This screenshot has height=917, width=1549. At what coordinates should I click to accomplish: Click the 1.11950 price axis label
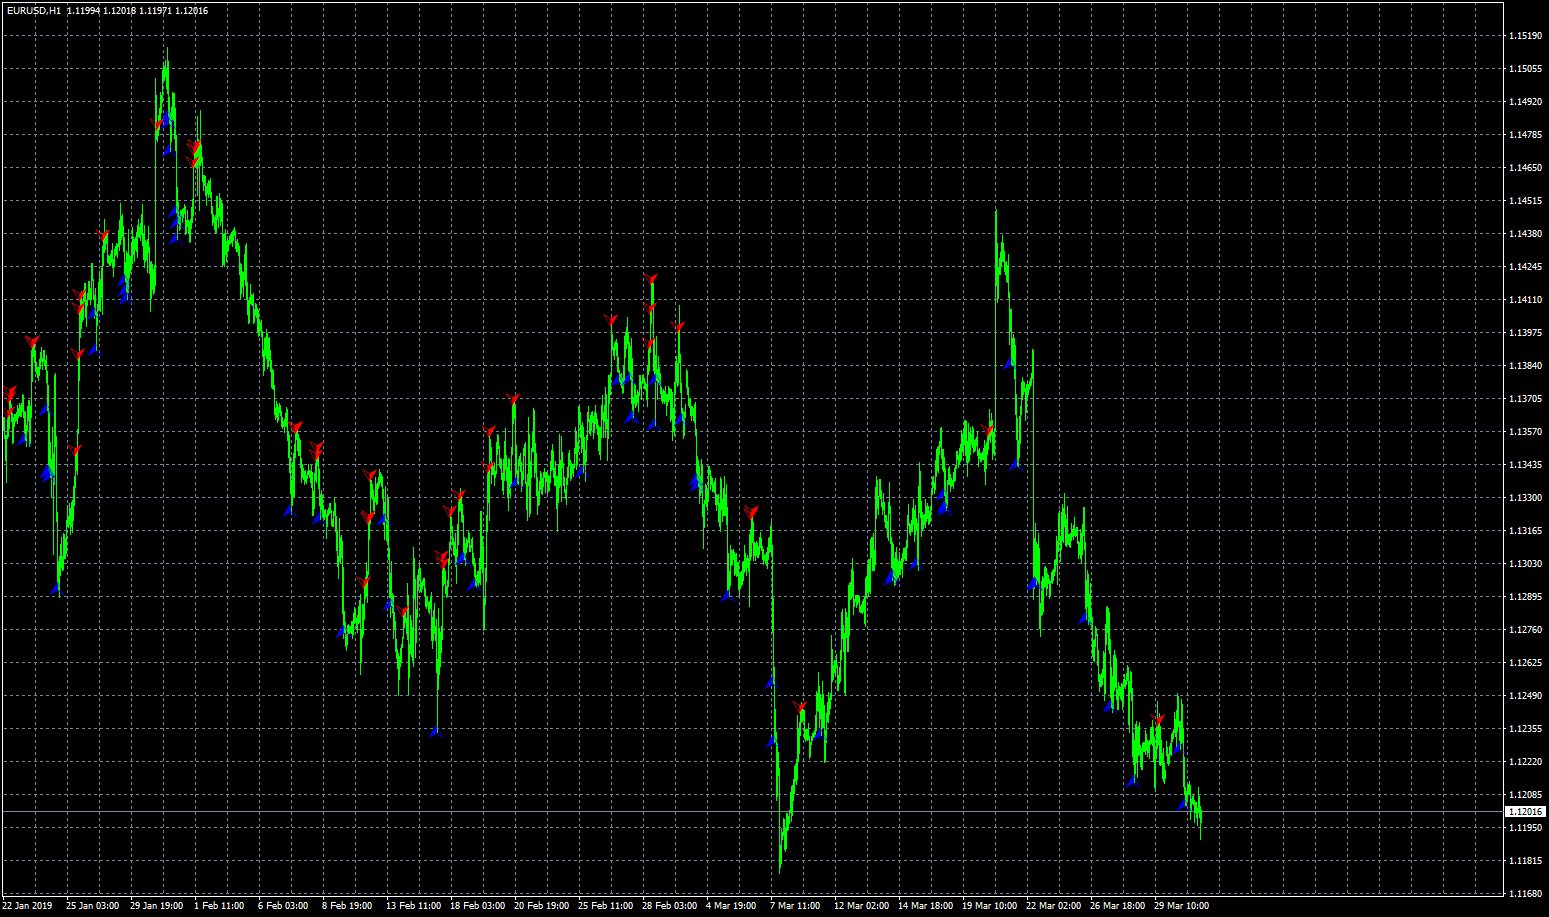(1524, 828)
